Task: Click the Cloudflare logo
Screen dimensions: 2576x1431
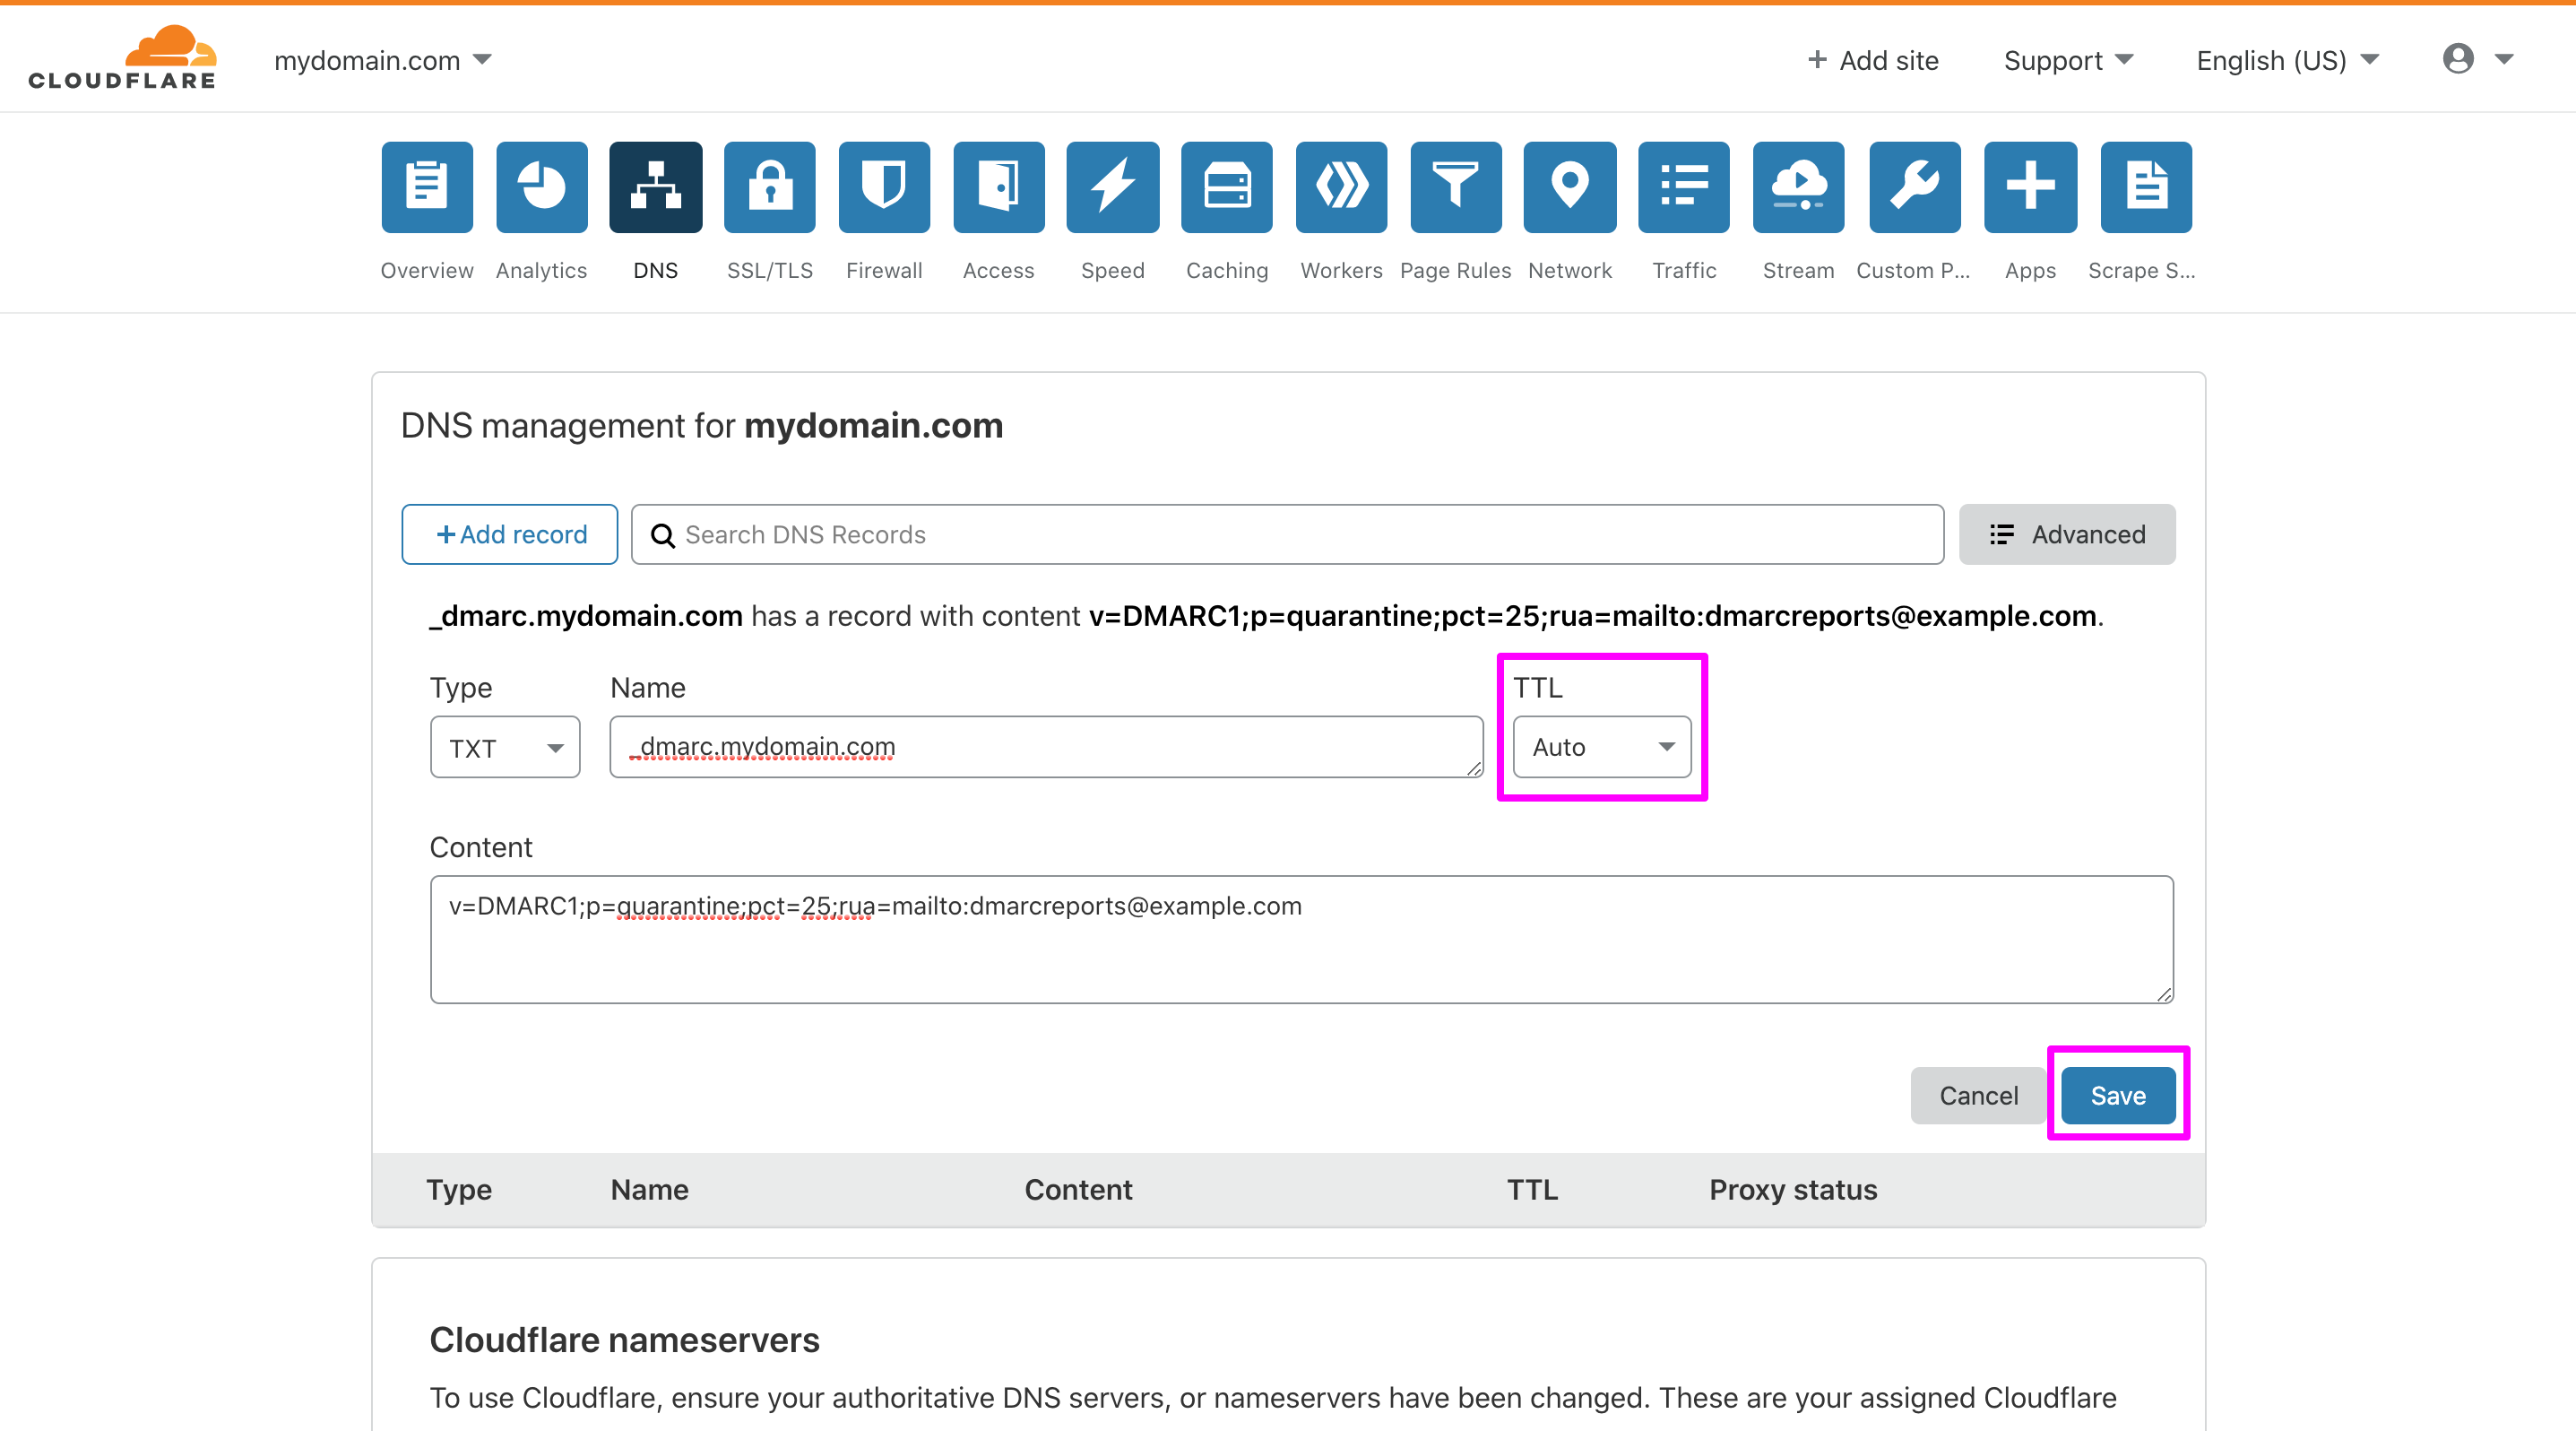Action: click(122, 57)
